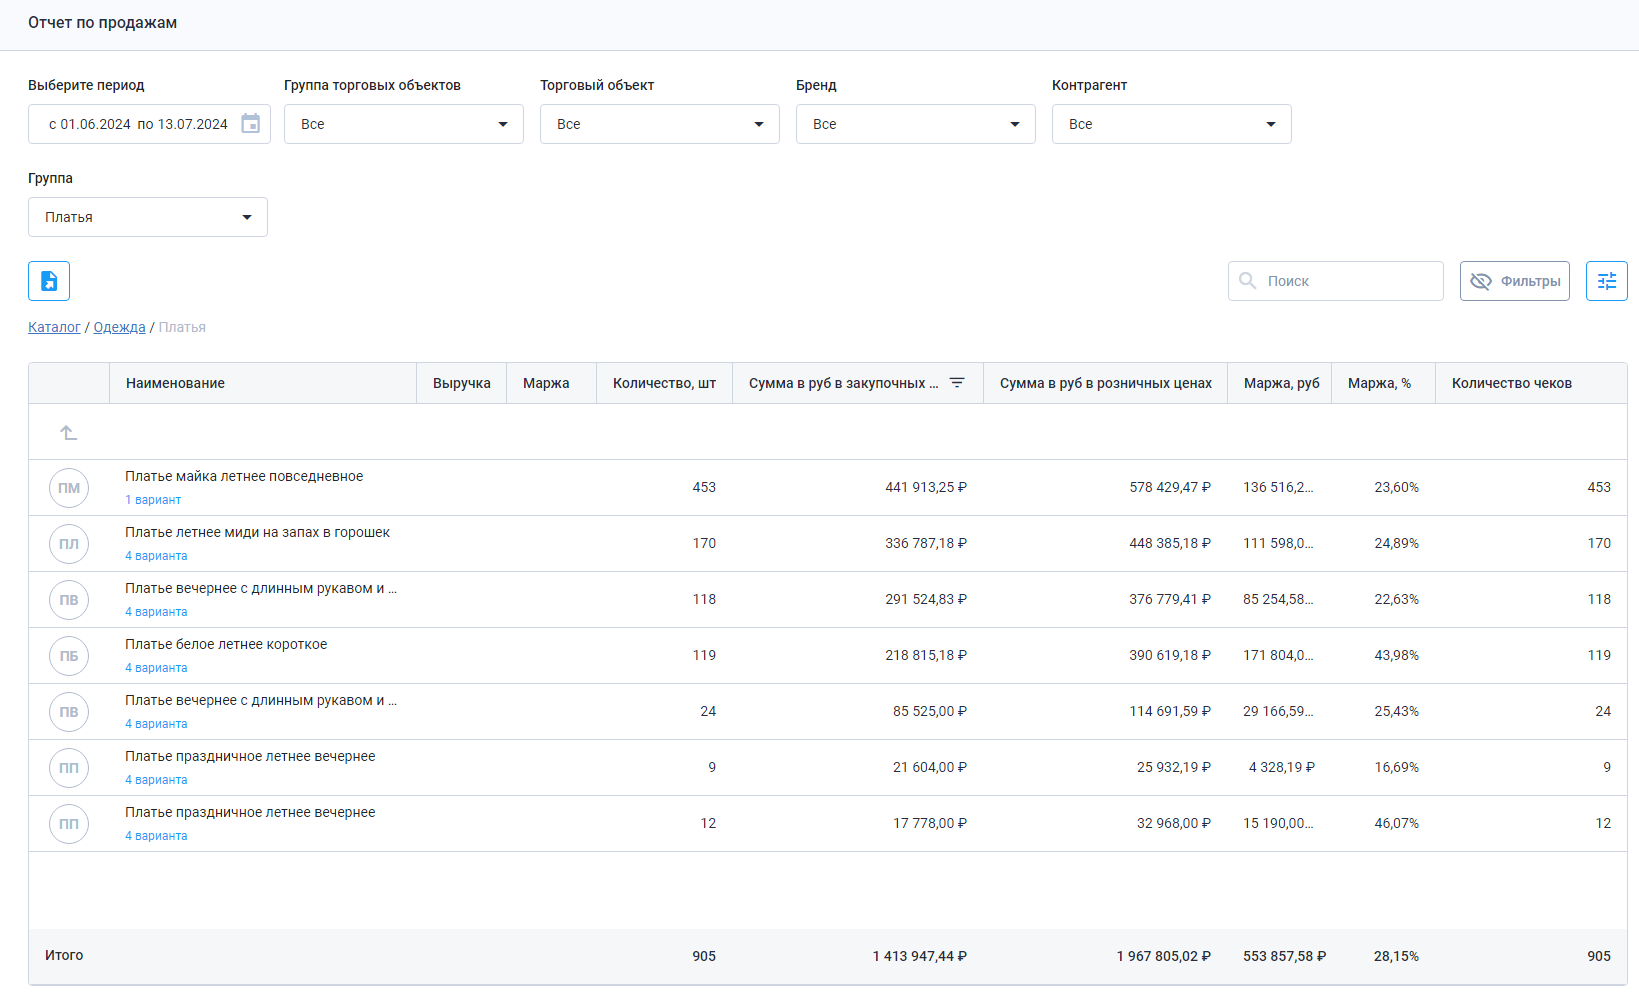Toggle the Фильтры visibility button
The image size is (1639, 998).
(1514, 281)
